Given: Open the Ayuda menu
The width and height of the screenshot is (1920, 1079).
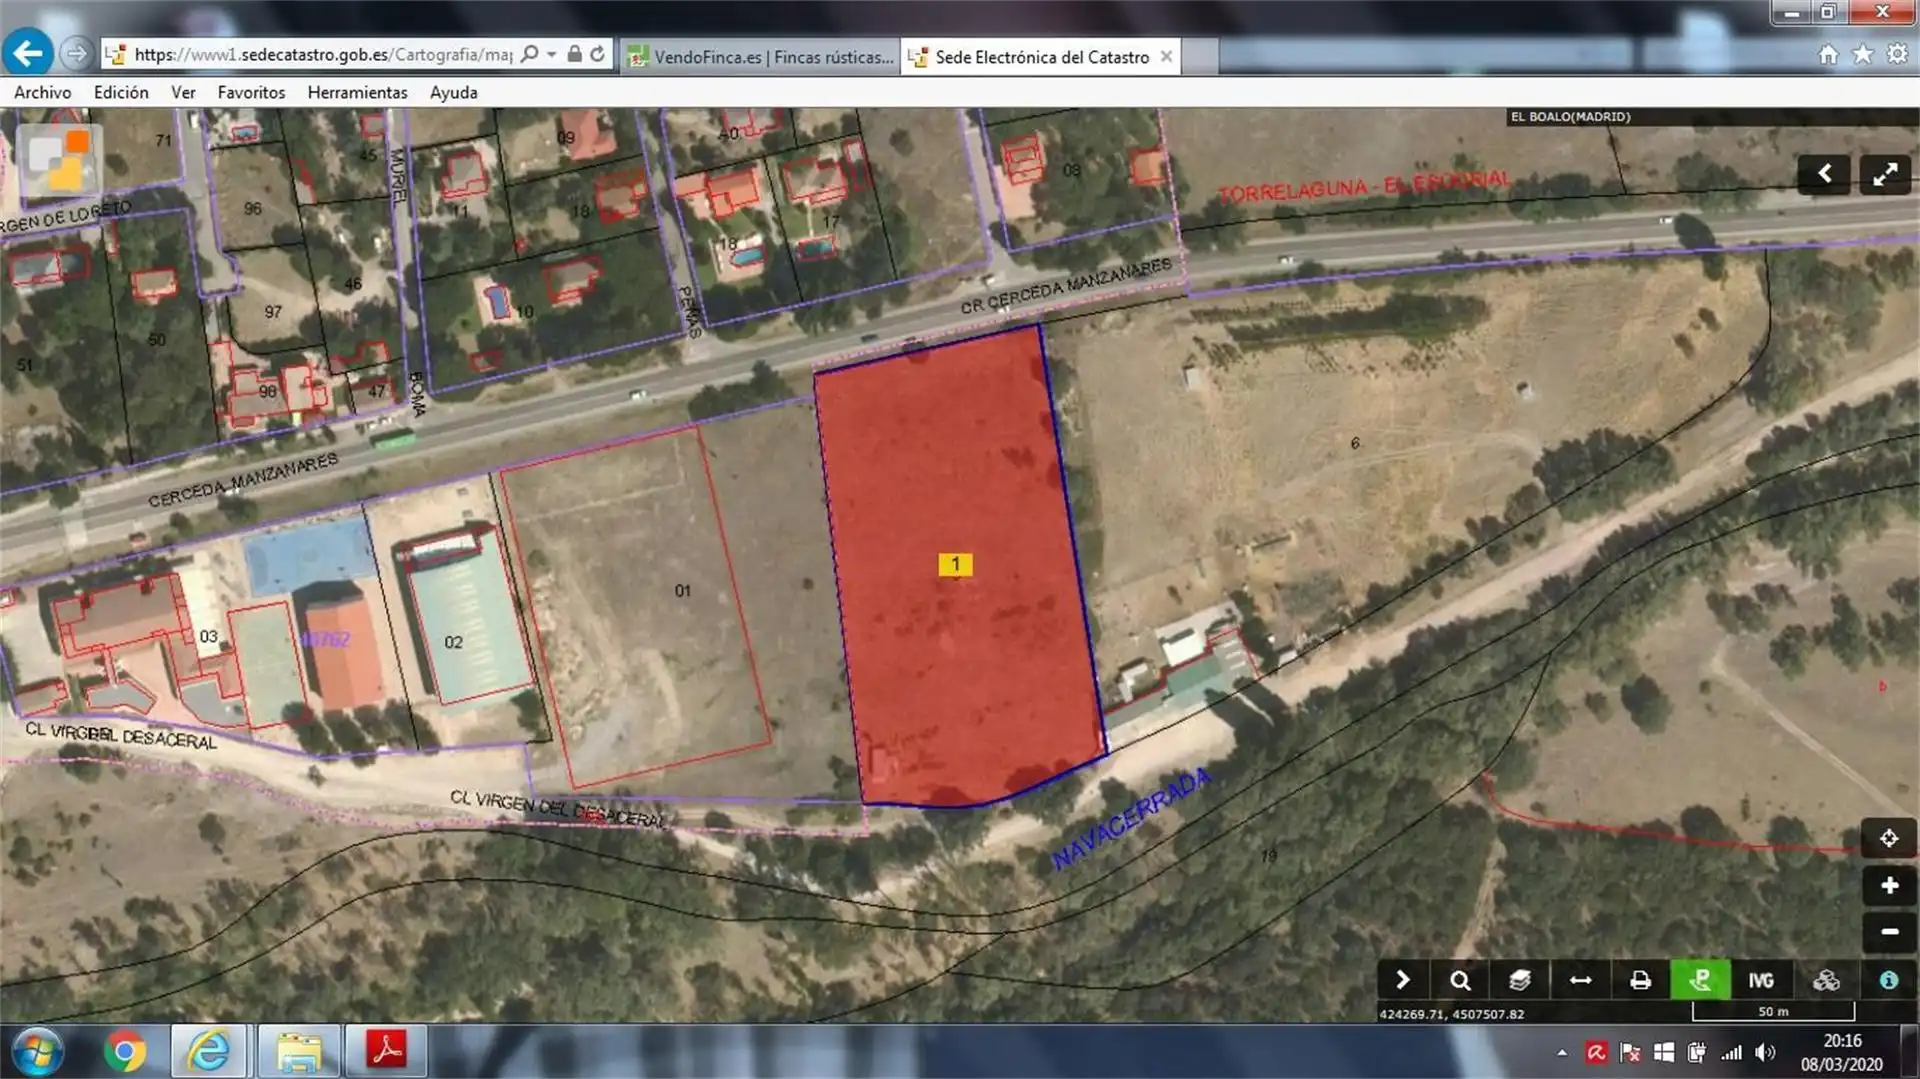Looking at the screenshot, I should 453,92.
